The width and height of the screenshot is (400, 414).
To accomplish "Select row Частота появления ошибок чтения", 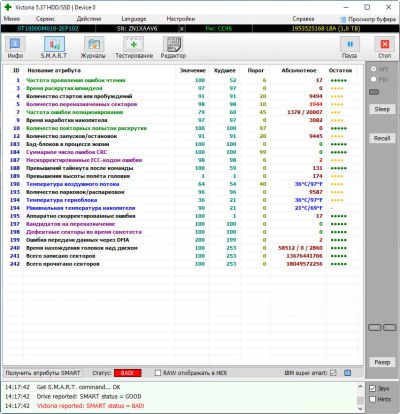I will pos(183,80).
